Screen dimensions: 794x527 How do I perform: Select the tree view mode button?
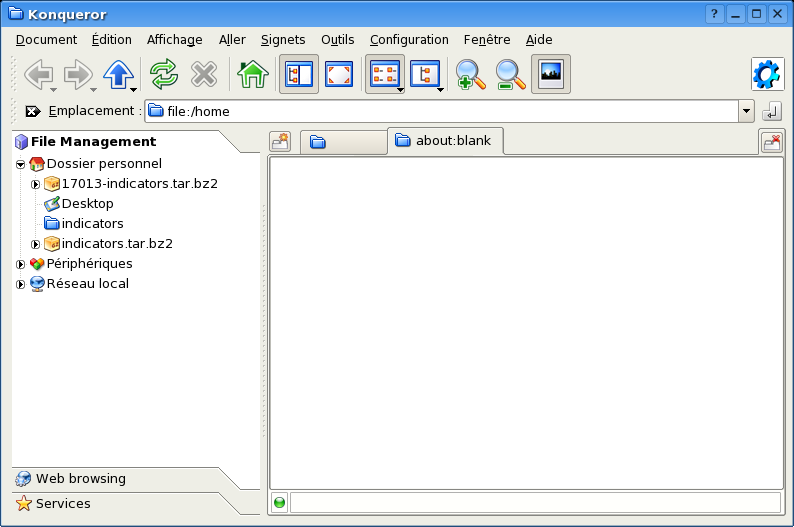pos(424,74)
